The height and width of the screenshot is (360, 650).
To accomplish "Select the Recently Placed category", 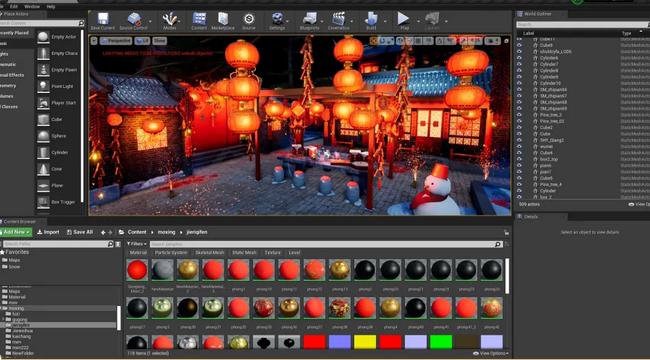I will coord(15,33).
